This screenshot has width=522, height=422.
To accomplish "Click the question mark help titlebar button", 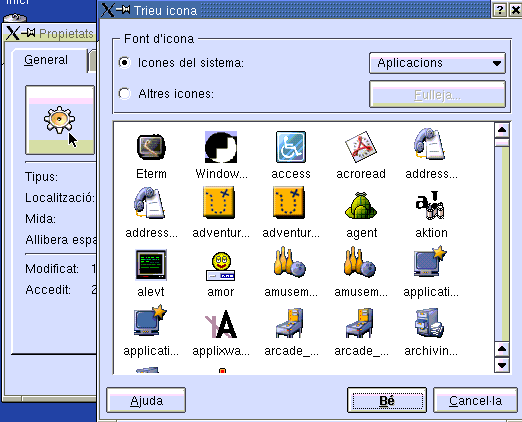I will 500,10.
